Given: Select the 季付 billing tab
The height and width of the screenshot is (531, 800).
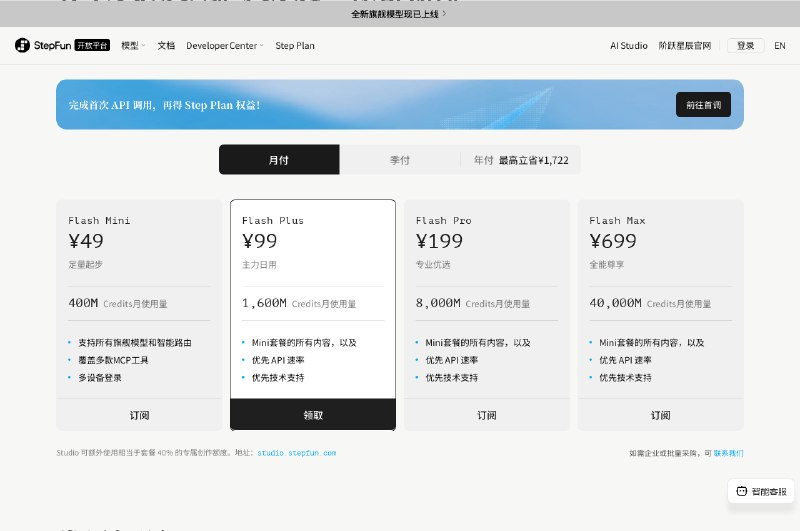Looking at the screenshot, I should pyautogui.click(x=400, y=160).
